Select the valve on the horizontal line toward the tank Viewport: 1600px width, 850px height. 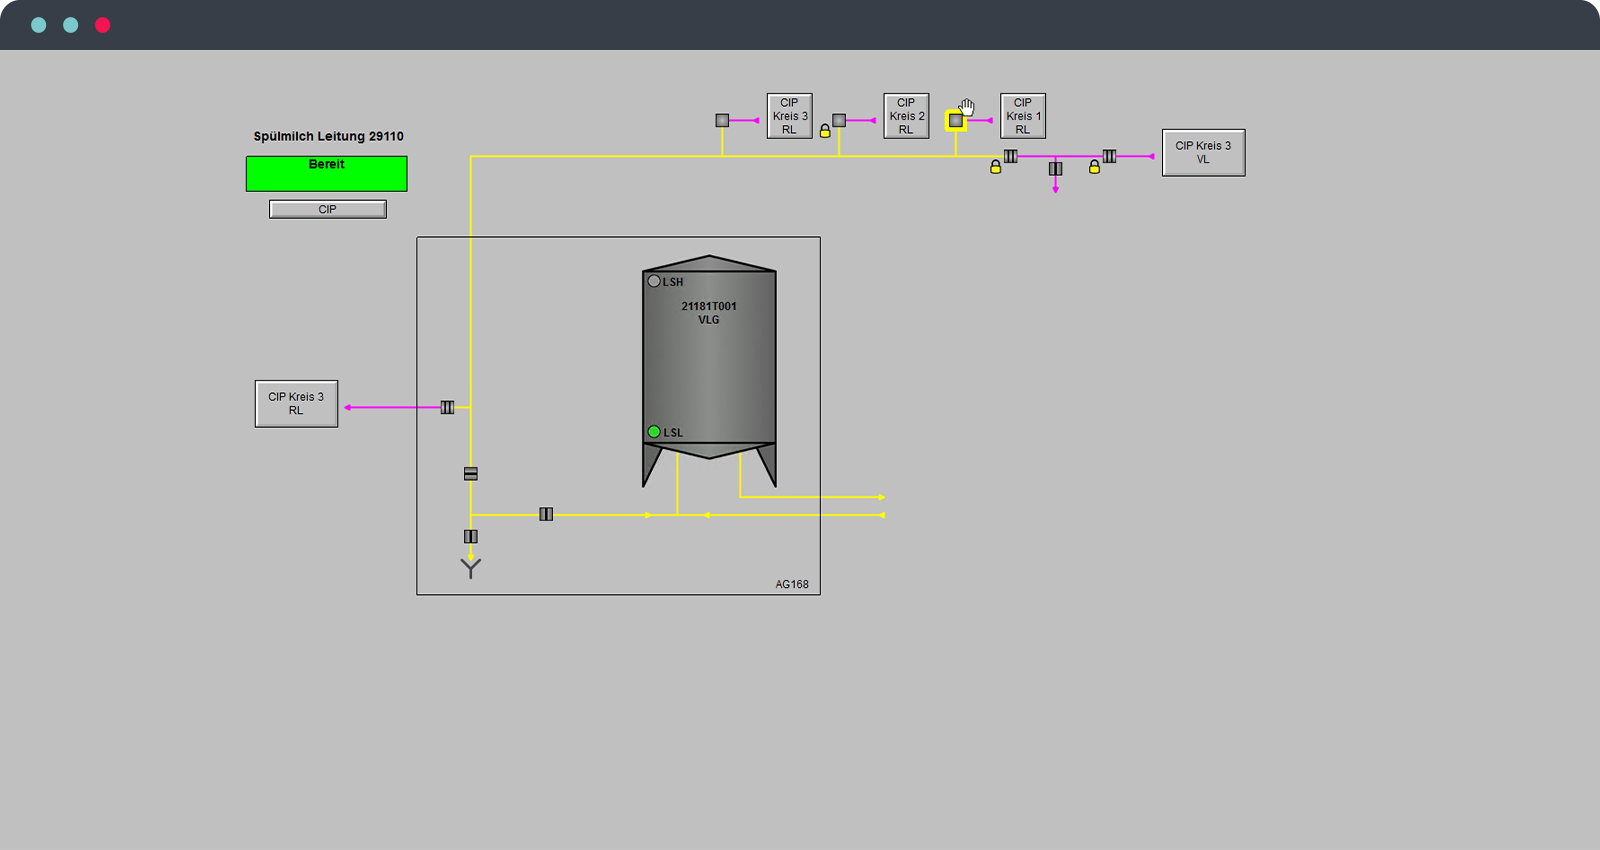(x=546, y=514)
